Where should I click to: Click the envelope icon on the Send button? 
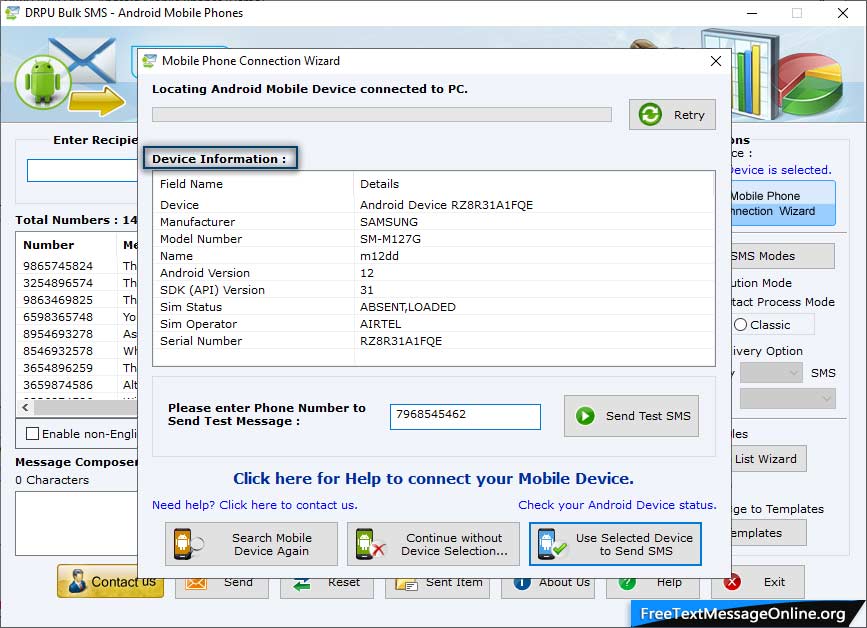pyautogui.click(x=196, y=584)
